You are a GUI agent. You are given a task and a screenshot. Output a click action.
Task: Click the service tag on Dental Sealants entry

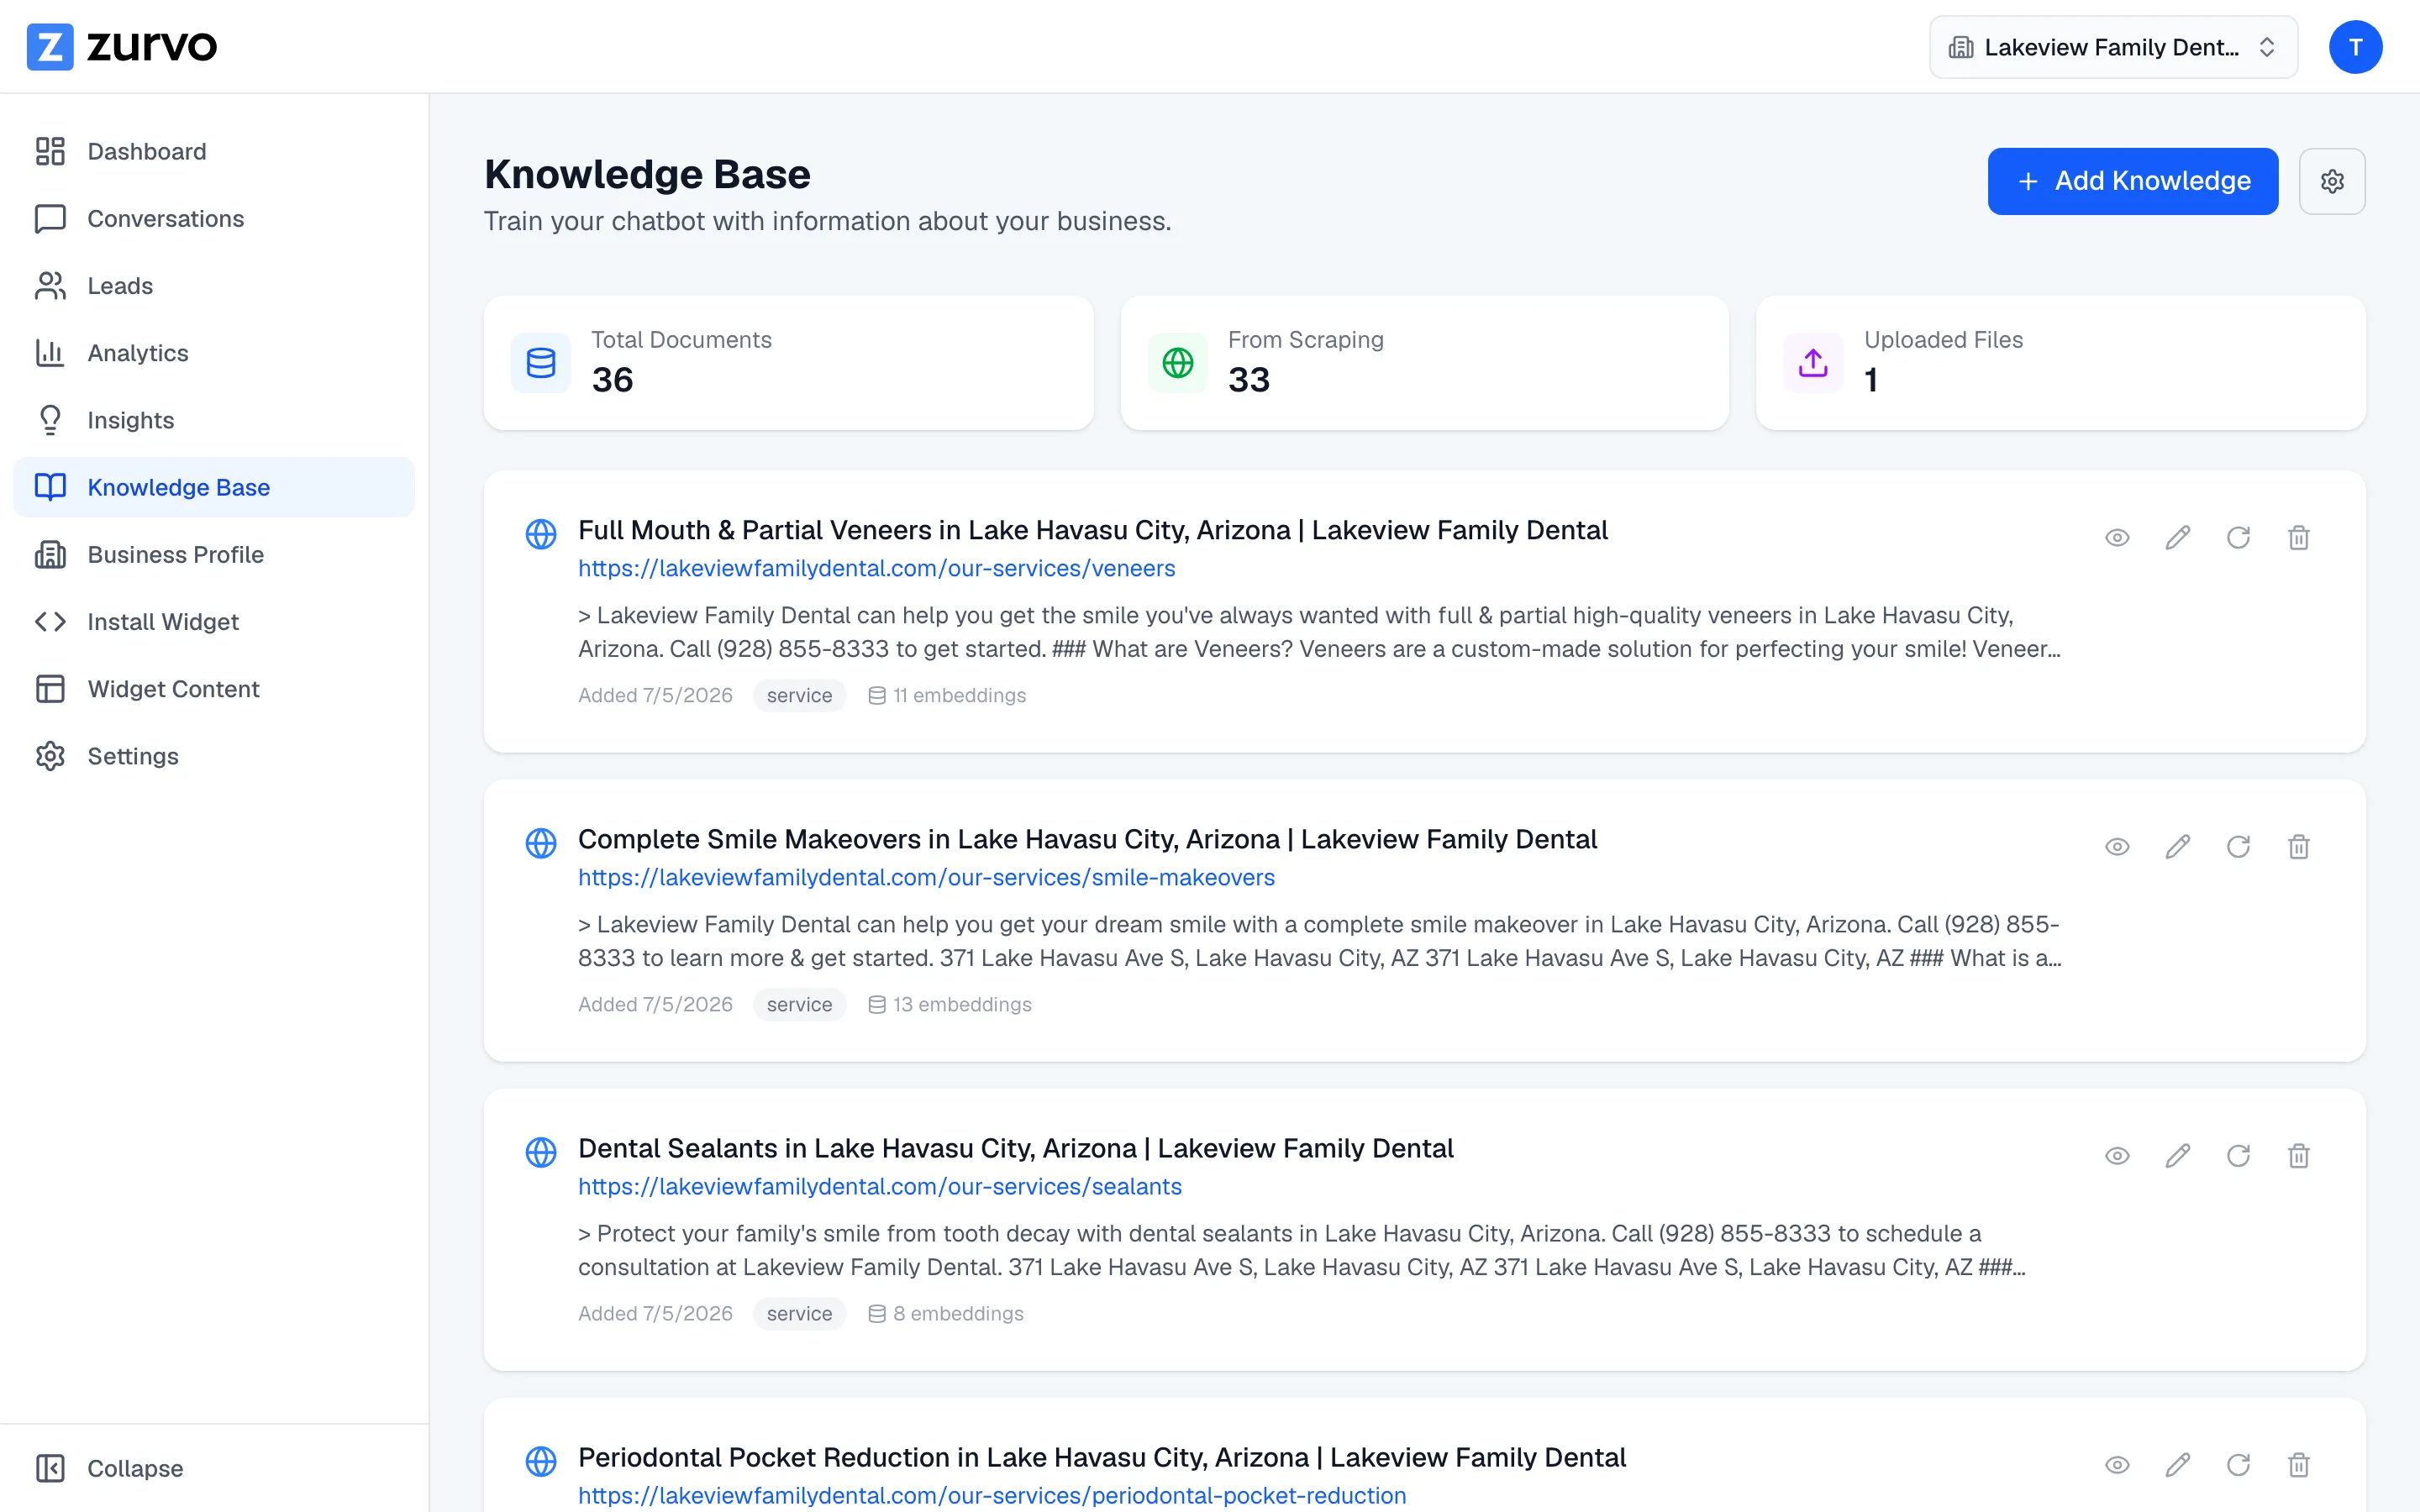click(799, 1313)
